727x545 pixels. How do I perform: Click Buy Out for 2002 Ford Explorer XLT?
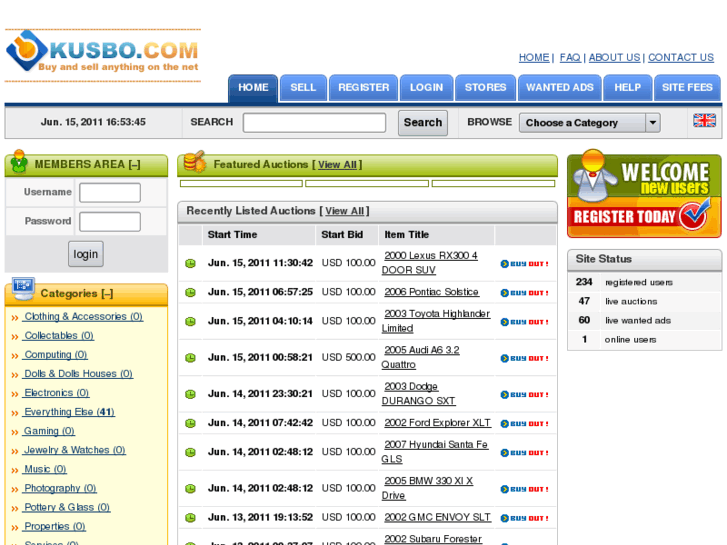coord(524,423)
